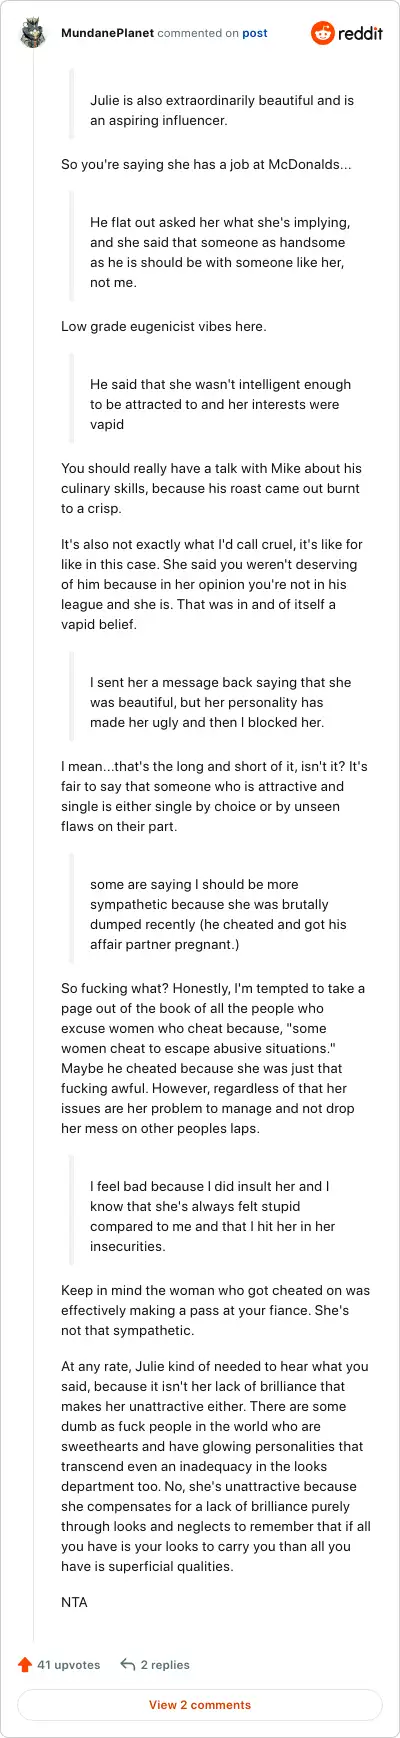Click the McDonalds job sentence
Image resolution: width=400 pixels, height=1738 pixels.
(206, 165)
